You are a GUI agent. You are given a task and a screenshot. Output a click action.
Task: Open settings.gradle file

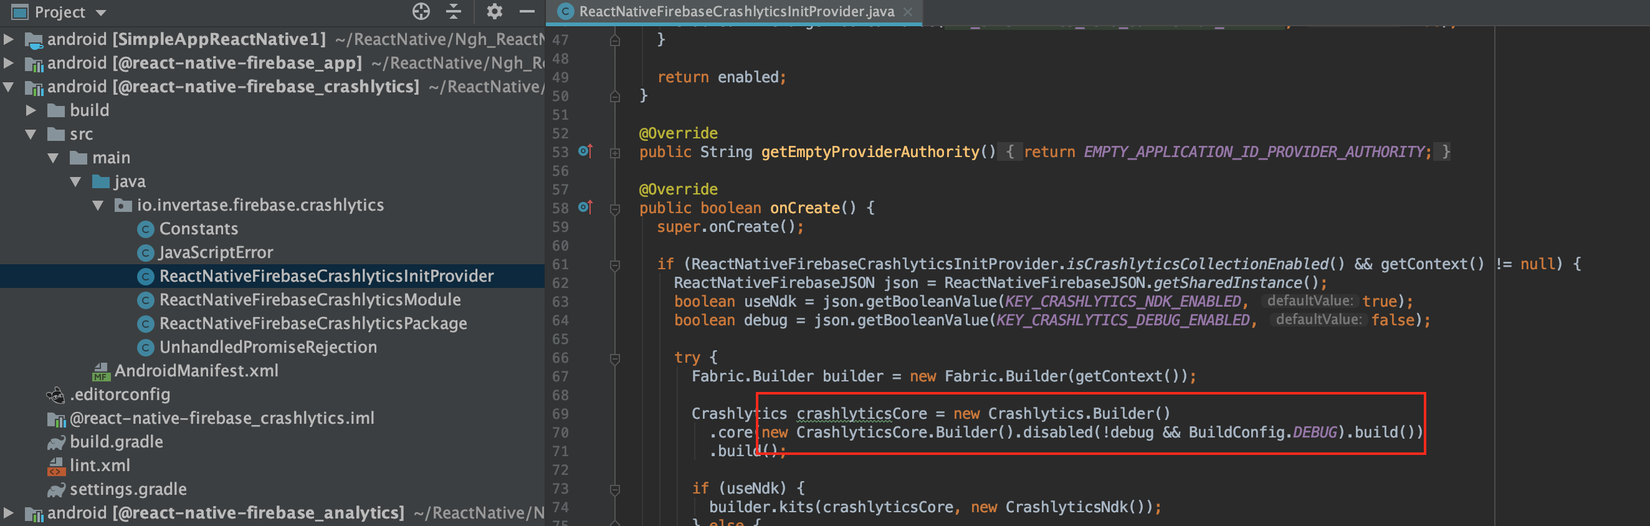pyautogui.click(x=128, y=490)
